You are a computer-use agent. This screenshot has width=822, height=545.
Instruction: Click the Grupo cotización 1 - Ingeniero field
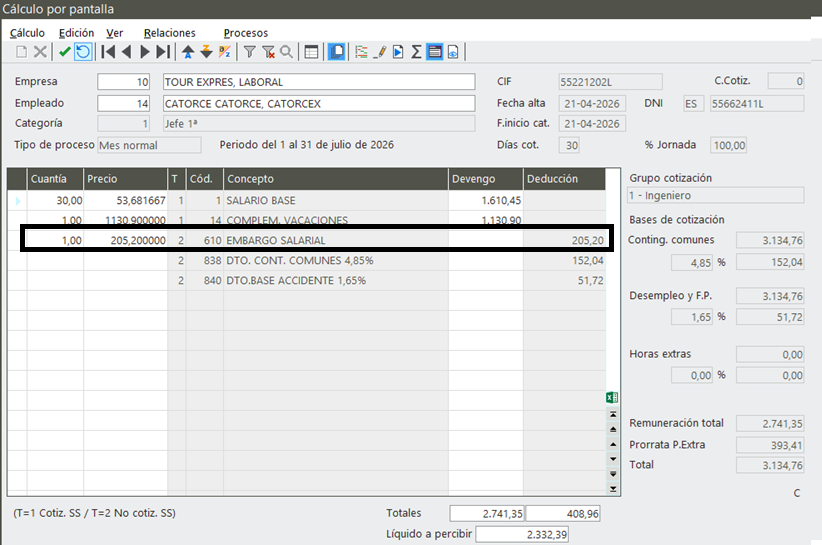pos(715,195)
